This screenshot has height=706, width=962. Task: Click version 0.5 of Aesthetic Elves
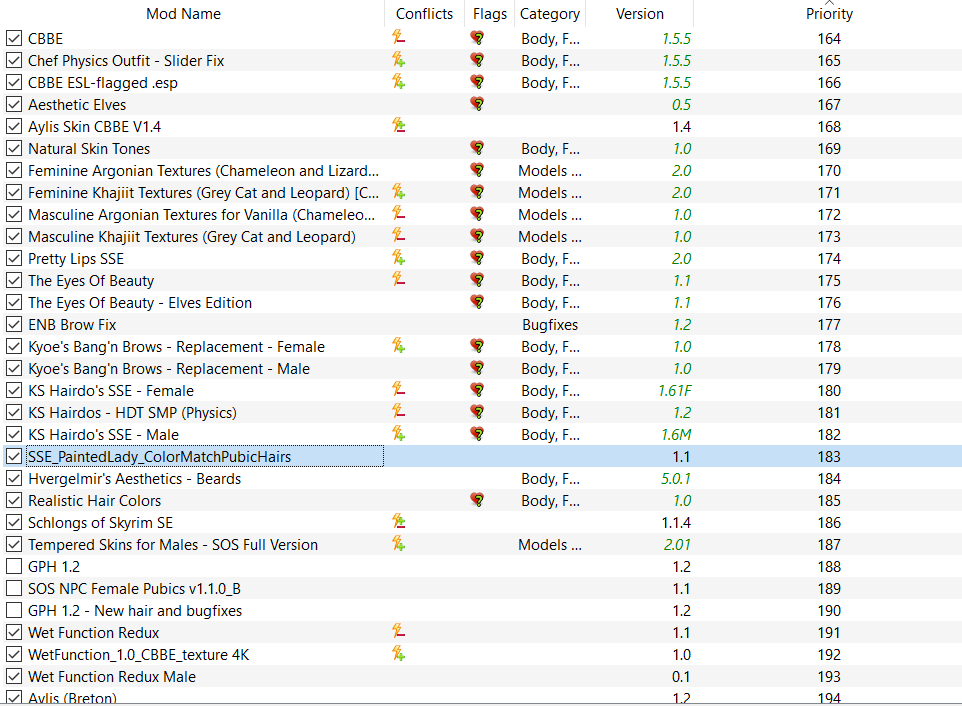(681, 104)
